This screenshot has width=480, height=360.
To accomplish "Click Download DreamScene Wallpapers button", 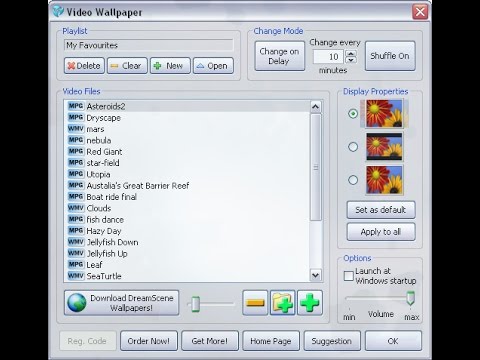I will pos(121,303).
